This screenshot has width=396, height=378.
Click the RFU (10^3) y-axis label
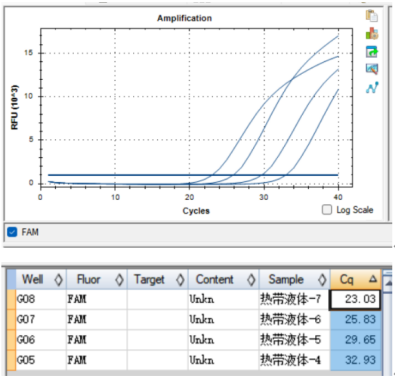click(x=14, y=107)
